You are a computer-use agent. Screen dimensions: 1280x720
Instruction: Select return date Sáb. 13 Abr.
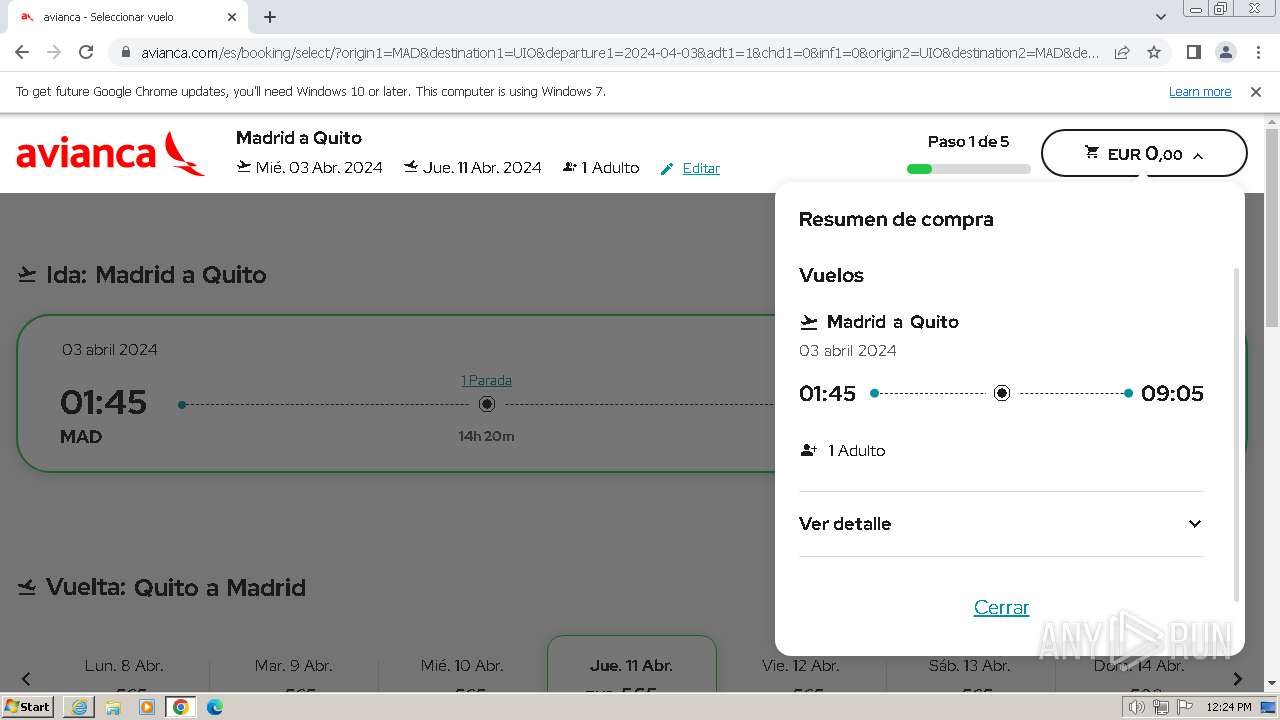coord(969,666)
